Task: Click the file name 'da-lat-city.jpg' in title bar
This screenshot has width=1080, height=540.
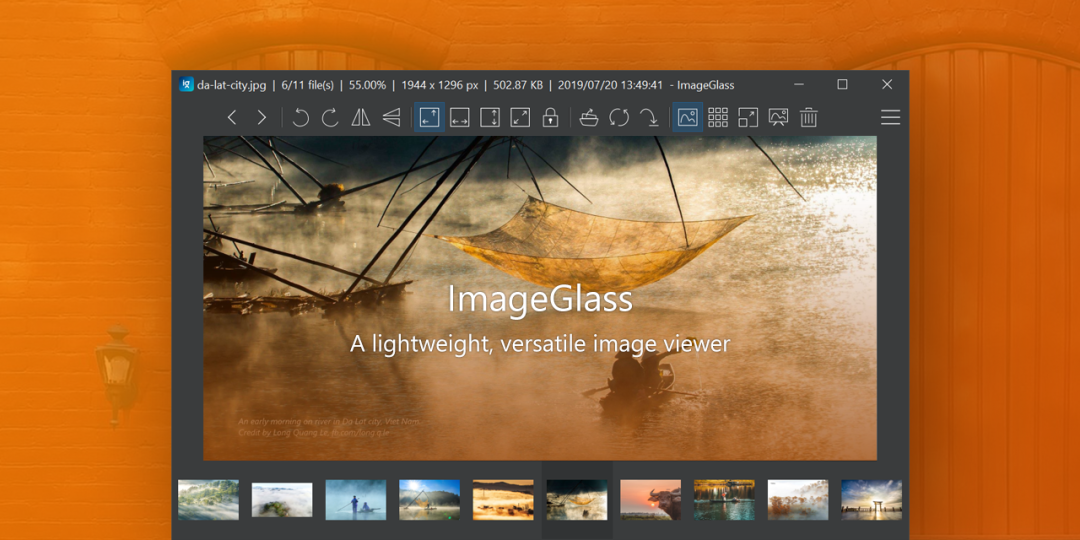Action: [231, 85]
